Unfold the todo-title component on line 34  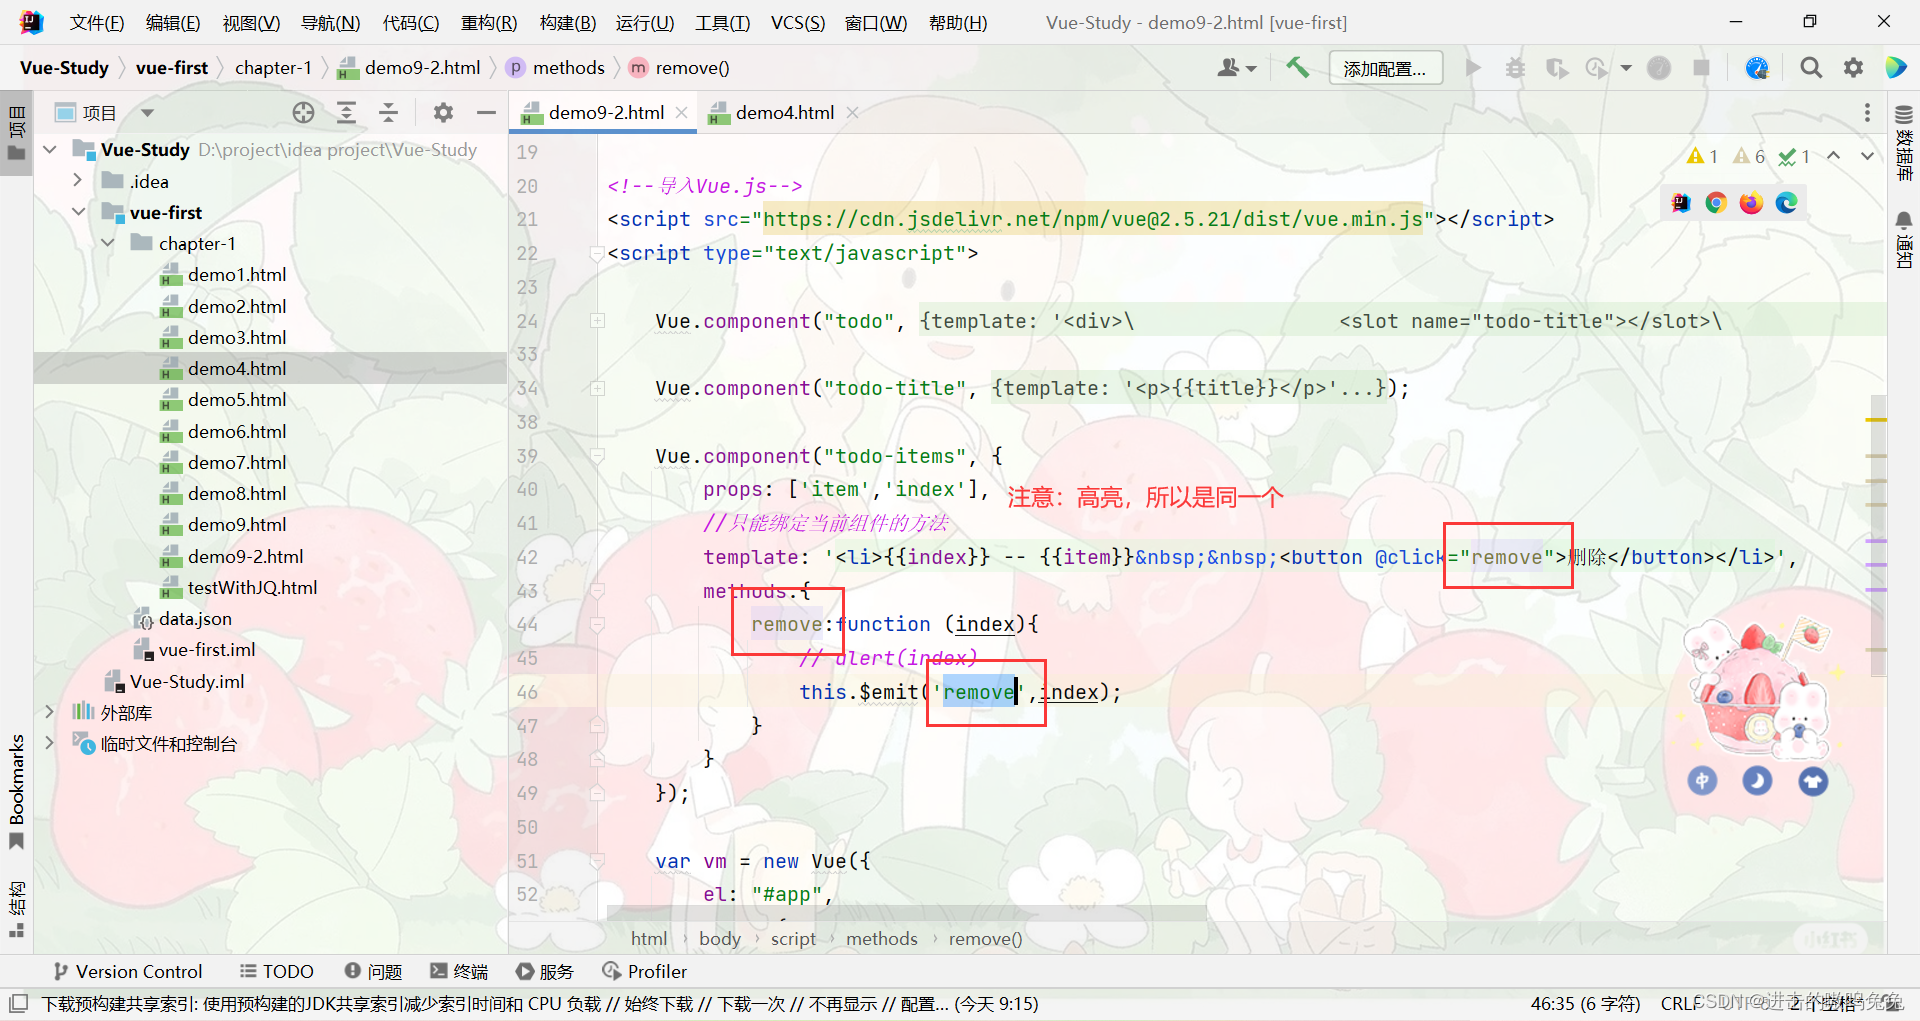point(597,388)
